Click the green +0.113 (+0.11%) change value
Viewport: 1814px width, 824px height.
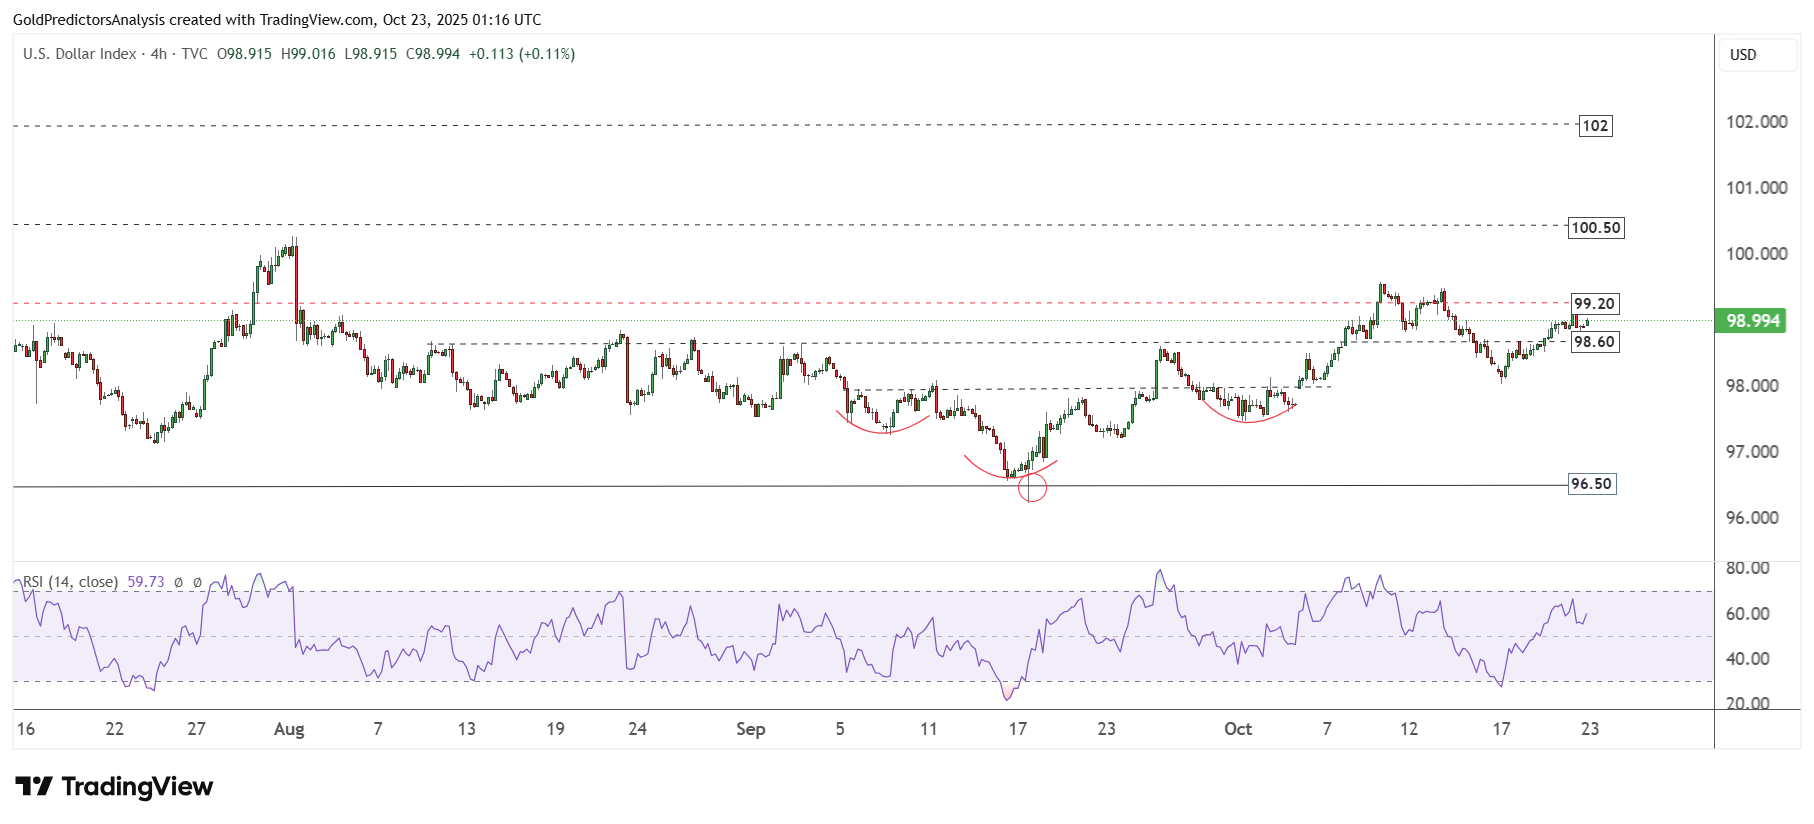tap(522, 54)
